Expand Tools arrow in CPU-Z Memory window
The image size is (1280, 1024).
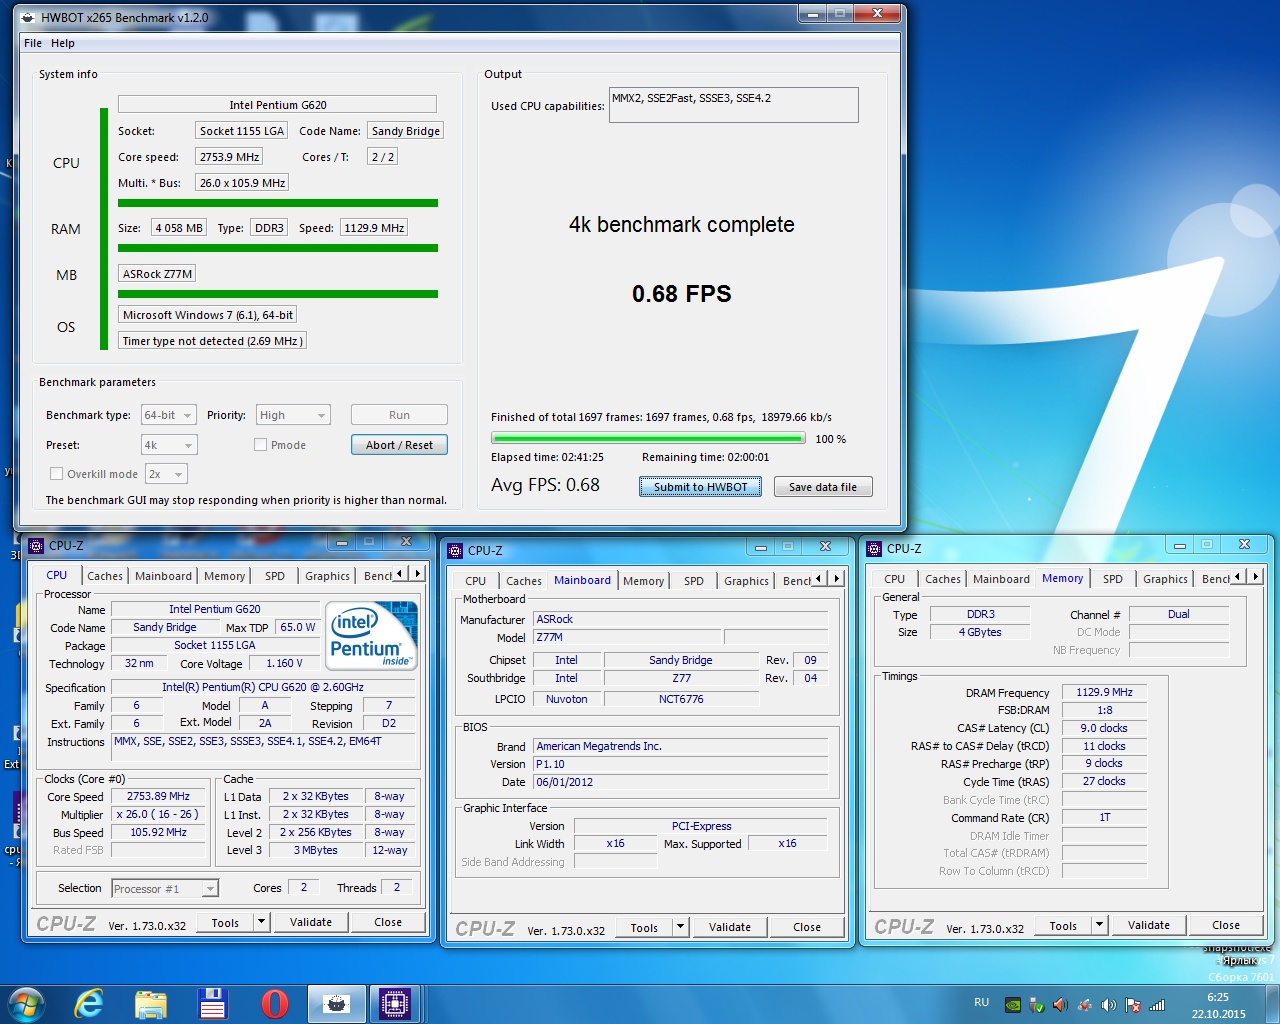pos(1100,925)
